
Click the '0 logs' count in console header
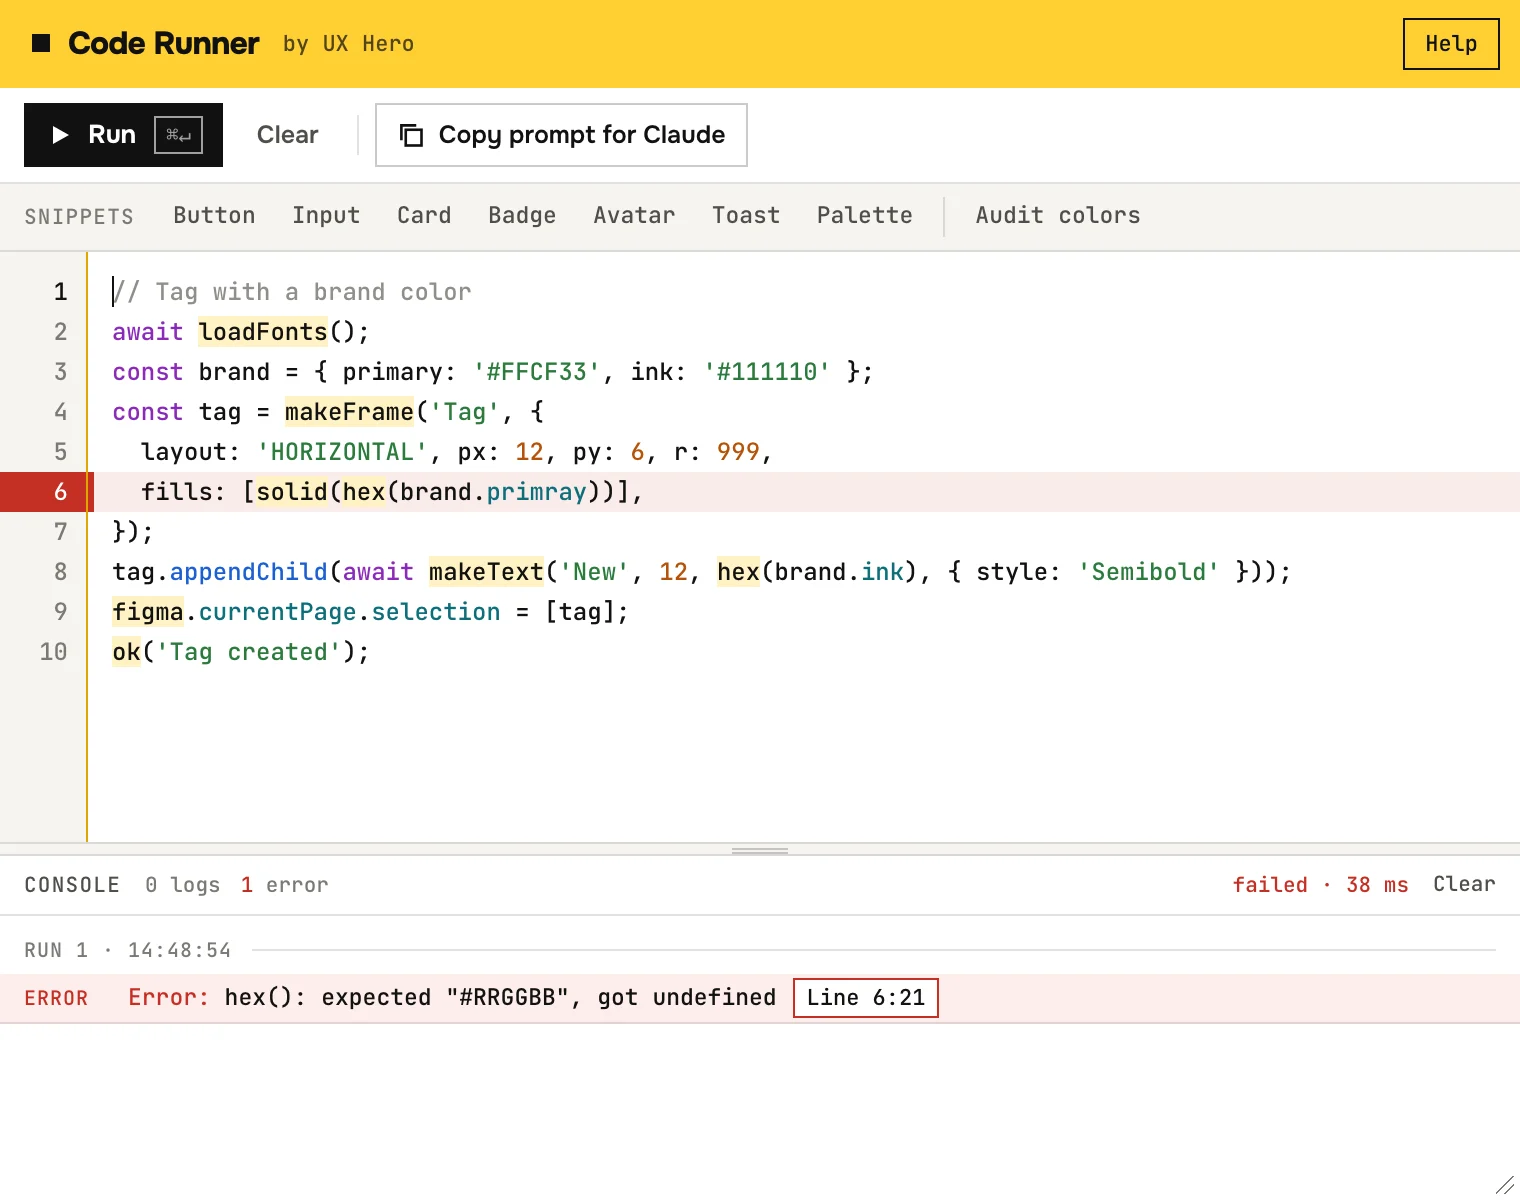pyautogui.click(x=182, y=885)
